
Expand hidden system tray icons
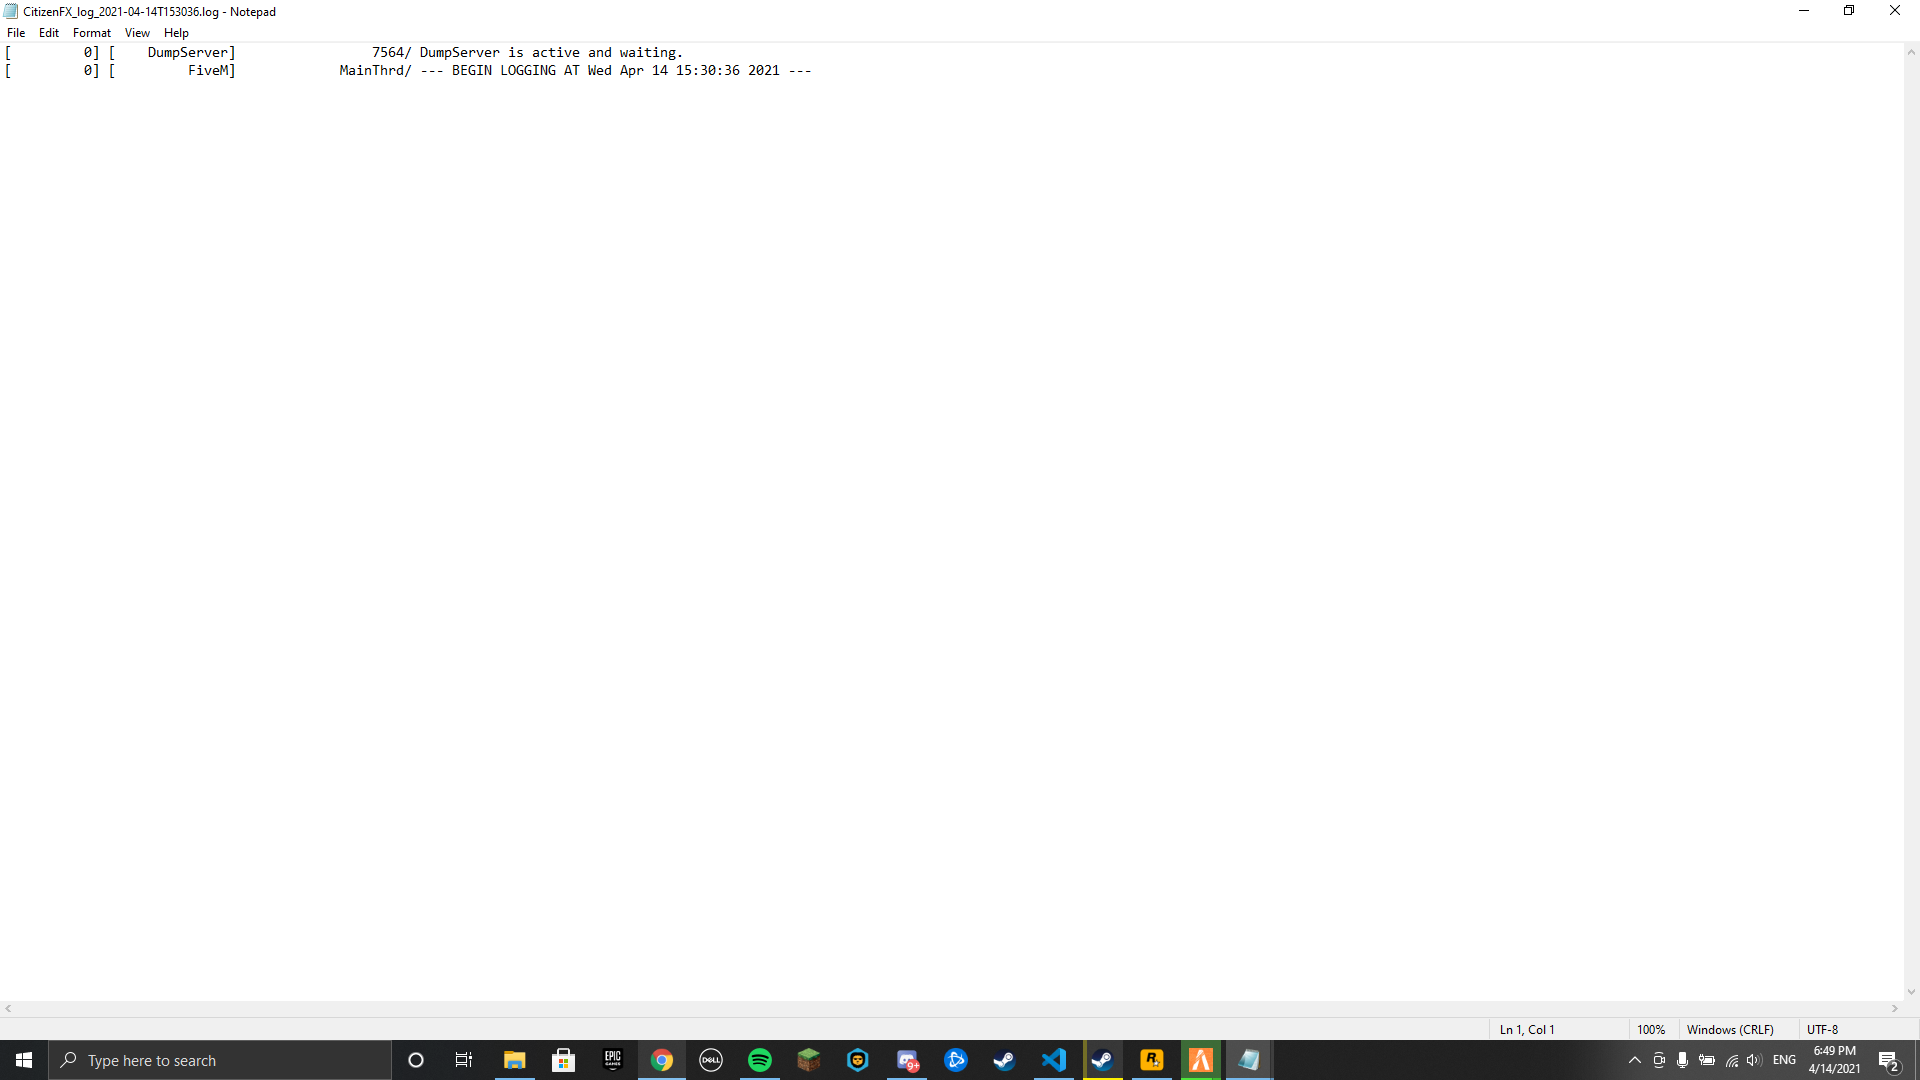(1633, 1061)
